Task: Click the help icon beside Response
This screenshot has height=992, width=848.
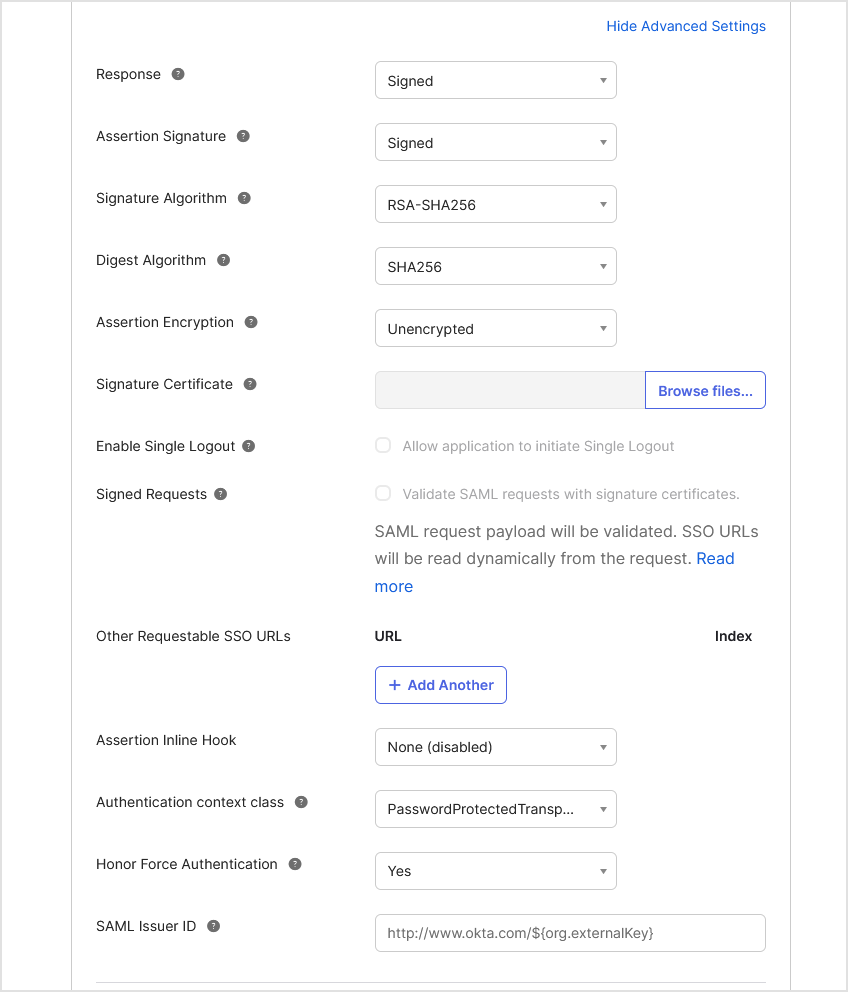Action: [x=178, y=73]
